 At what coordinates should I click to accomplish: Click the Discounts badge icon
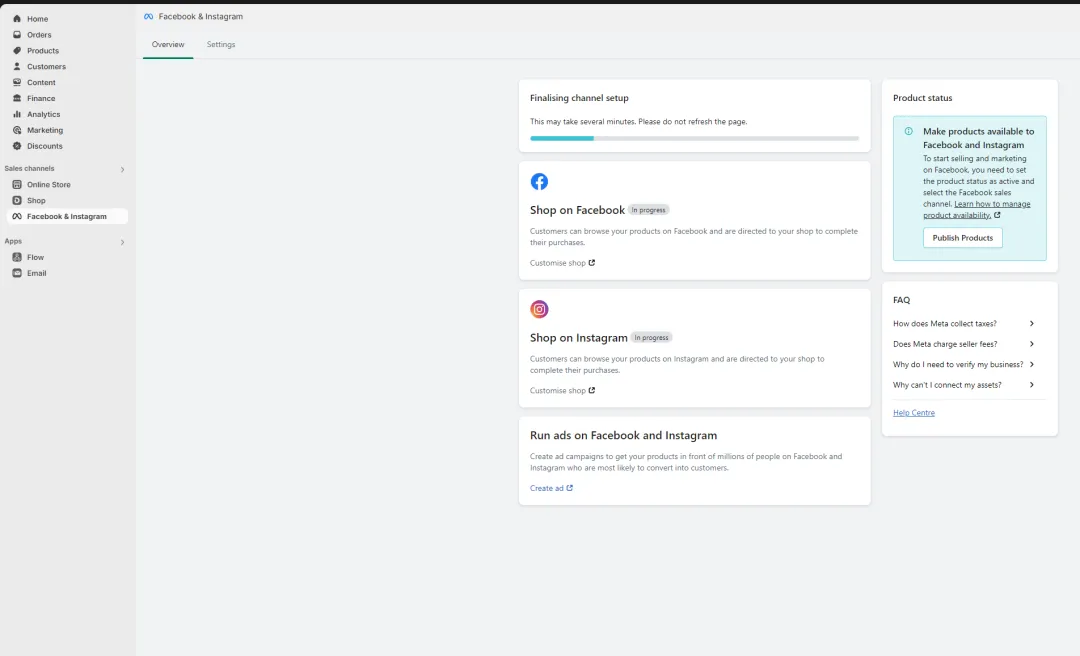click(x=17, y=145)
